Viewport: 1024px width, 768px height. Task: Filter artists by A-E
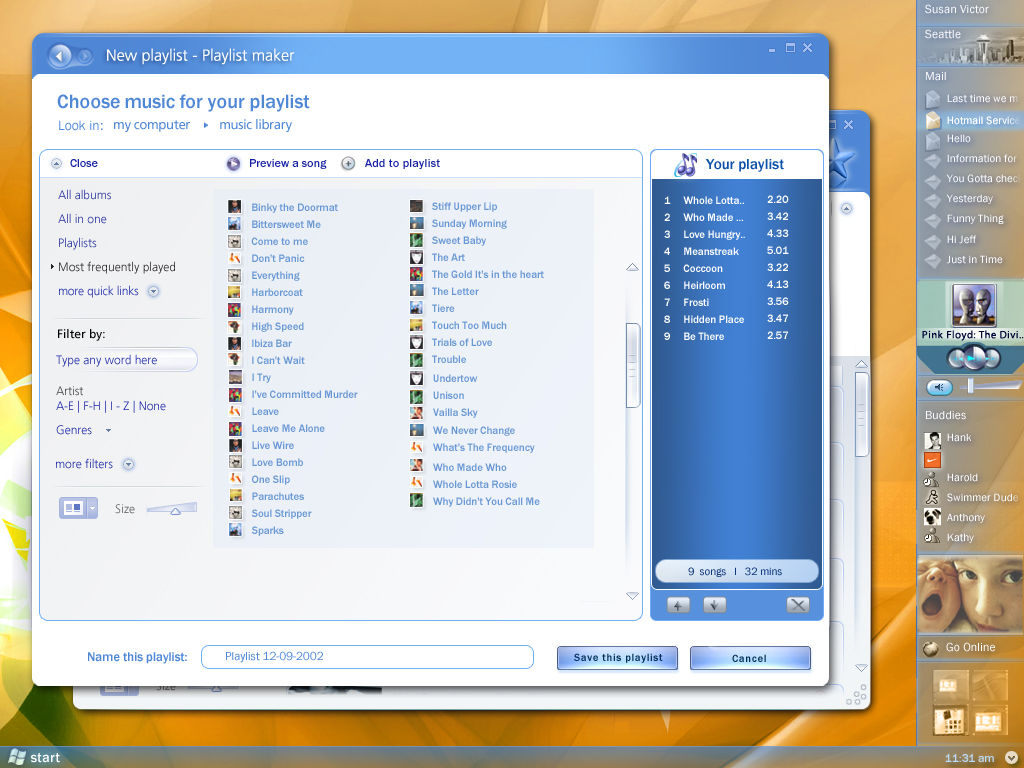(x=65, y=406)
